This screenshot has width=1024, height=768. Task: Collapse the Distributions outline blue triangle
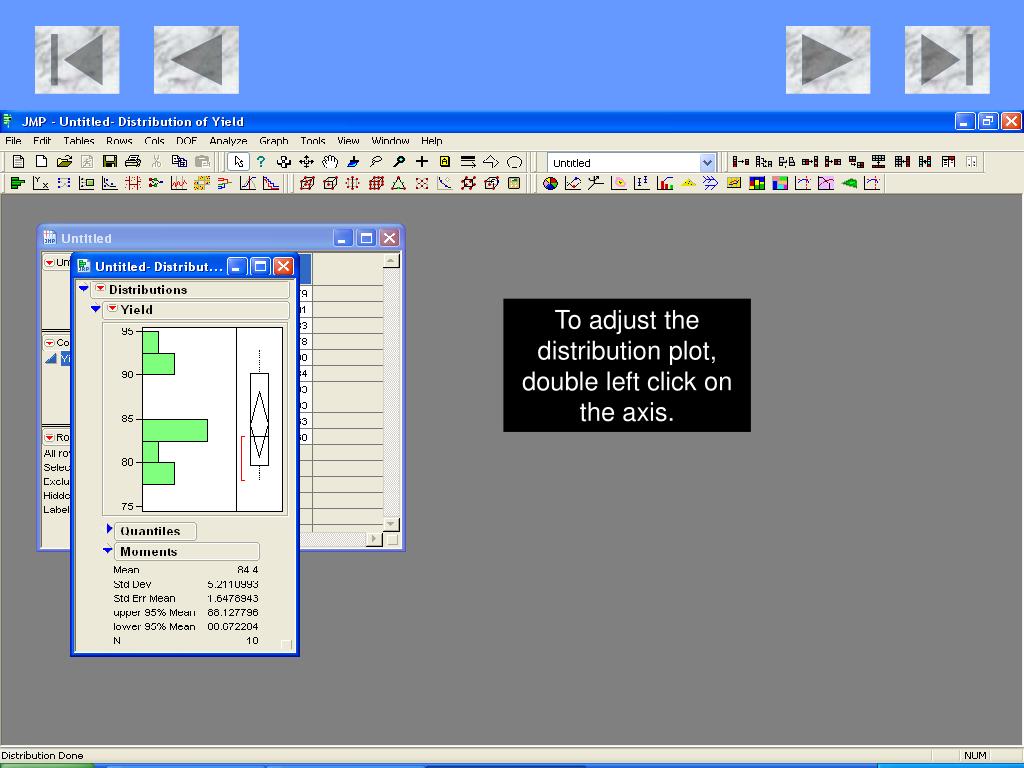pyautogui.click(x=84, y=288)
